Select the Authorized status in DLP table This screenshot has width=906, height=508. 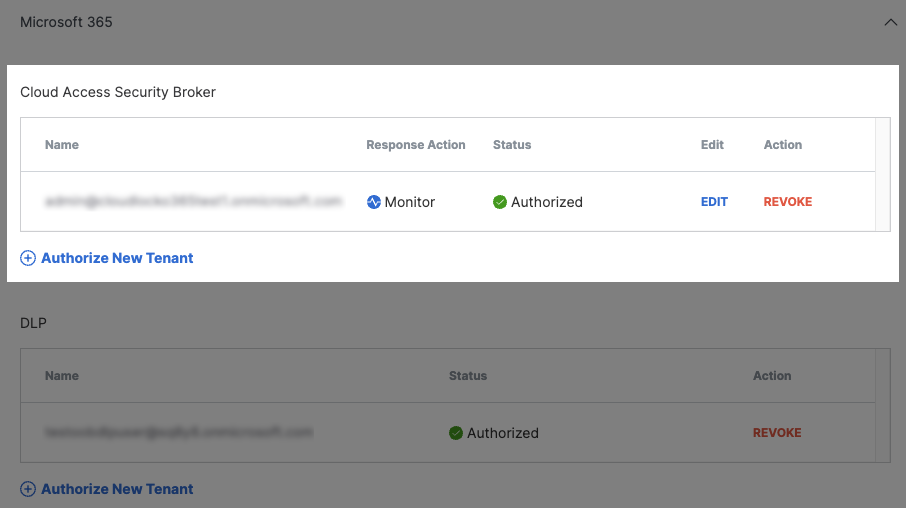click(x=503, y=433)
